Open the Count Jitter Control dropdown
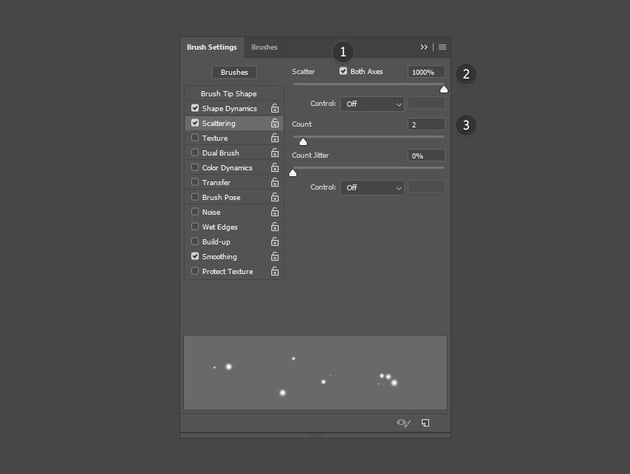The width and height of the screenshot is (630, 474). point(372,188)
